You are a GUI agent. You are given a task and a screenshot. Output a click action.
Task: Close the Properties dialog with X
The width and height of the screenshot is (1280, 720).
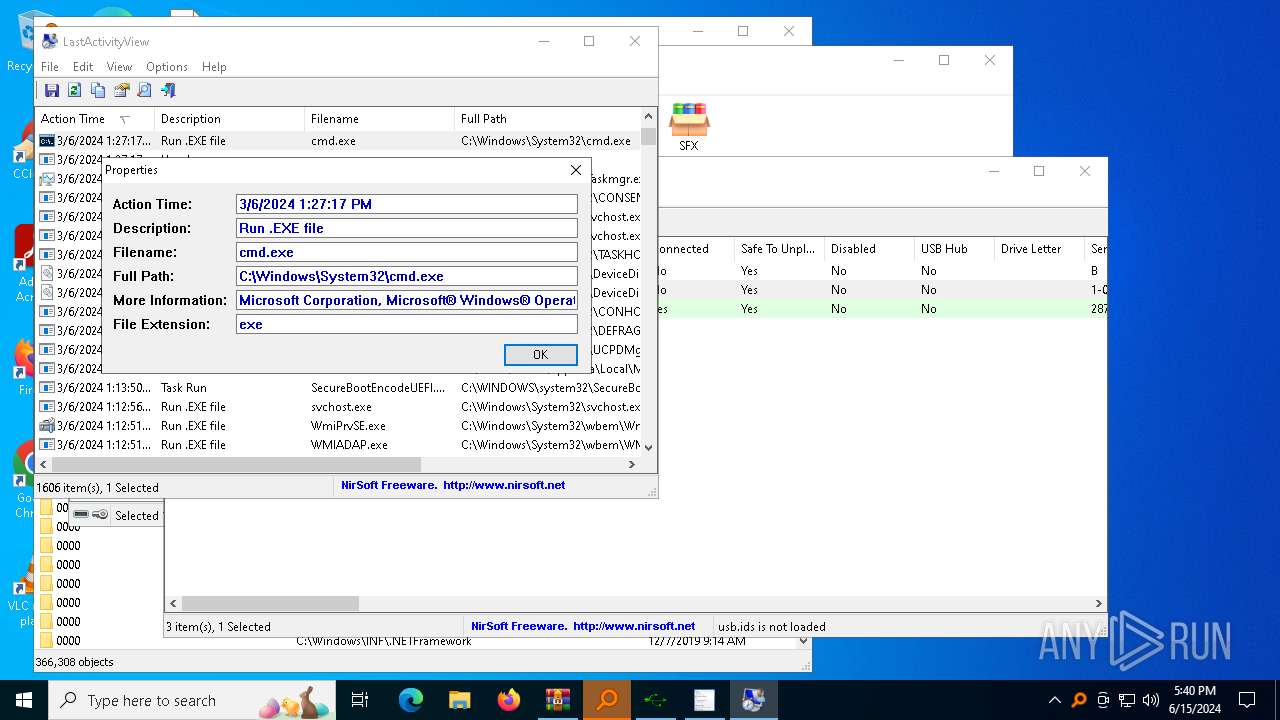point(575,170)
